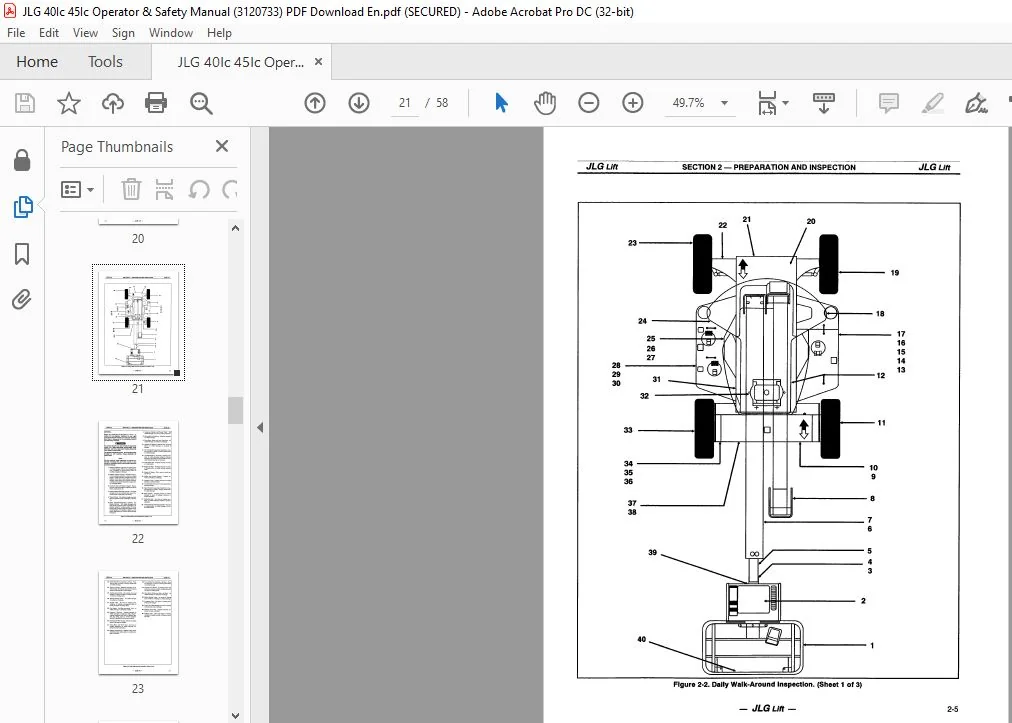Click the insert pages thumbnail icon

pos(165,190)
